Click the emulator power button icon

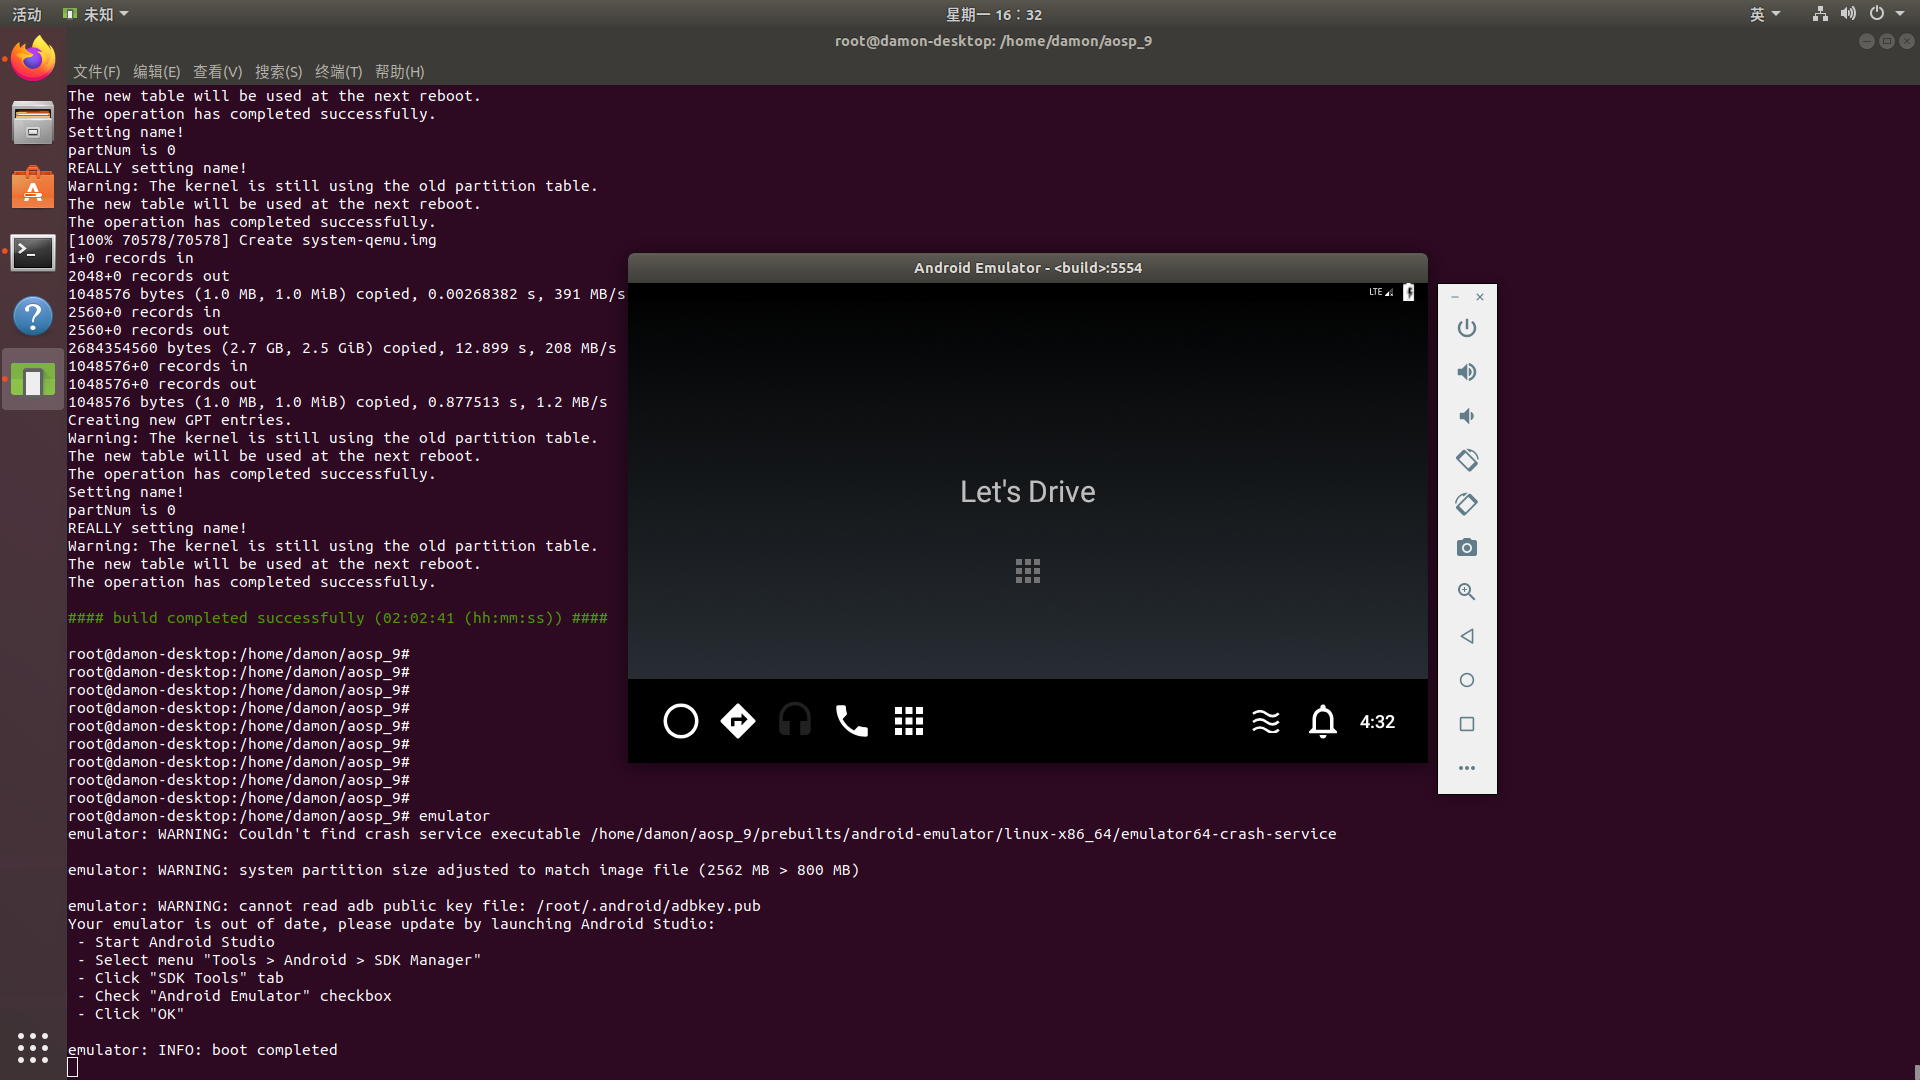pyautogui.click(x=1467, y=328)
